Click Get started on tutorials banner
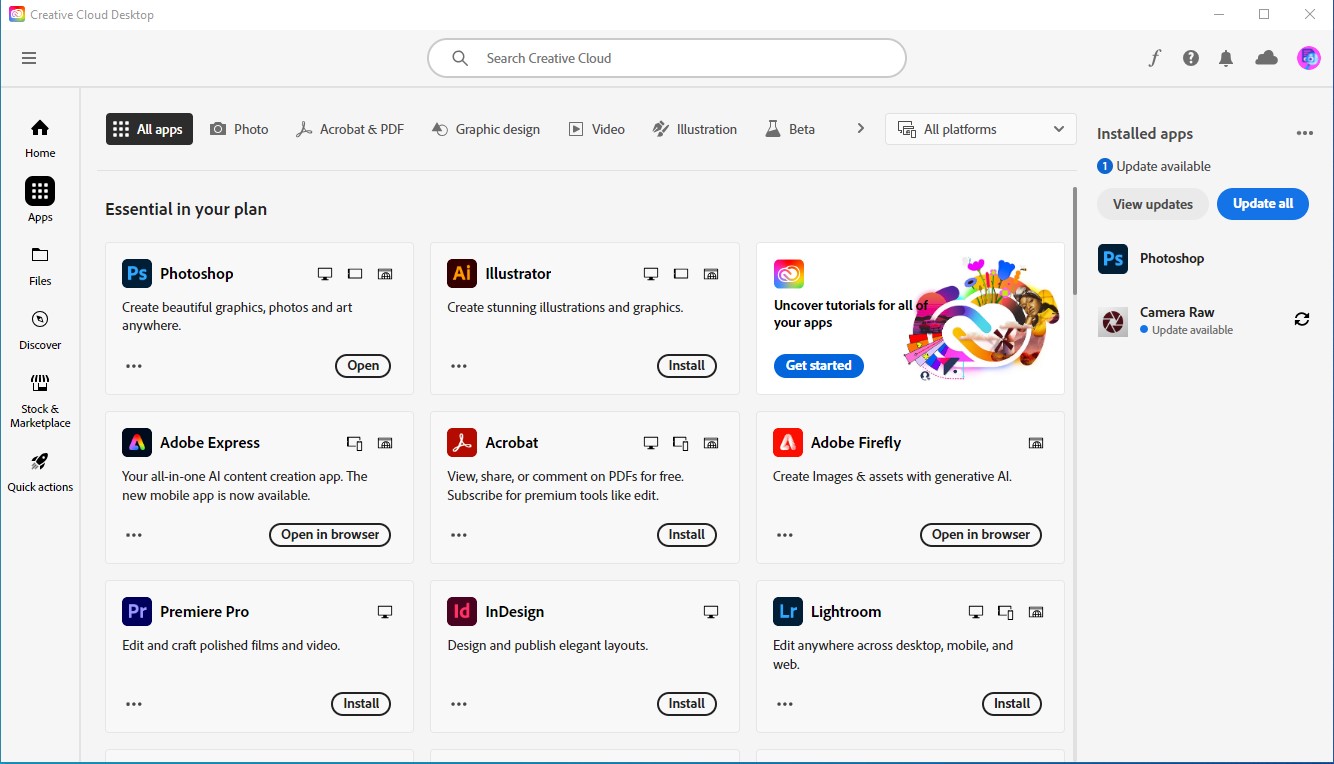Viewport: 1334px width, 764px height. [819, 366]
